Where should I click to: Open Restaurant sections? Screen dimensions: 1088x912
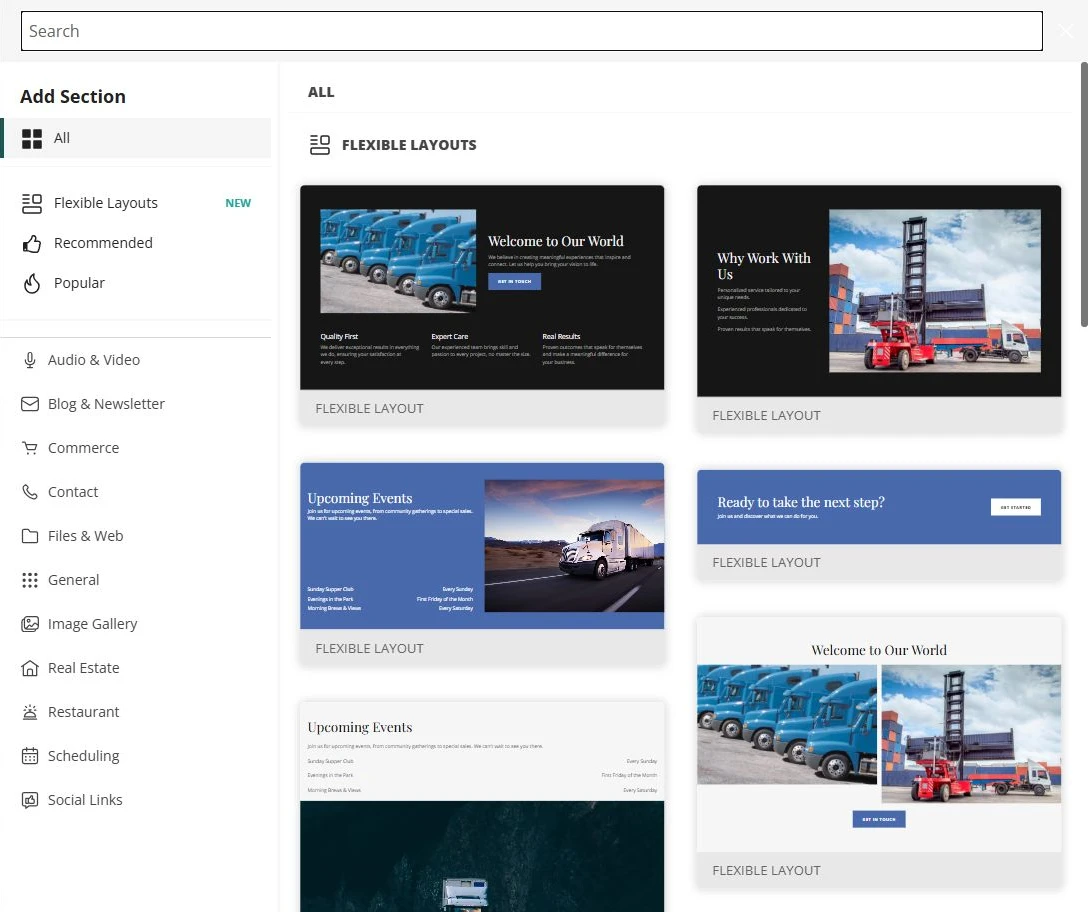pos(136,712)
